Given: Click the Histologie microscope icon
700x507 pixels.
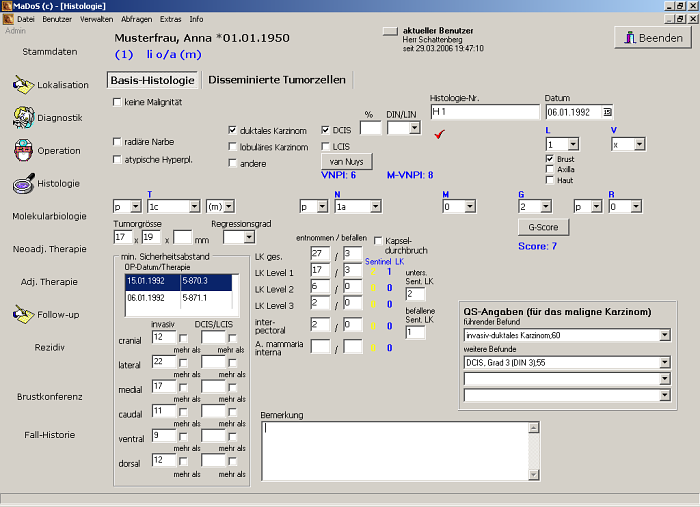Looking at the screenshot, I should (x=23, y=184).
